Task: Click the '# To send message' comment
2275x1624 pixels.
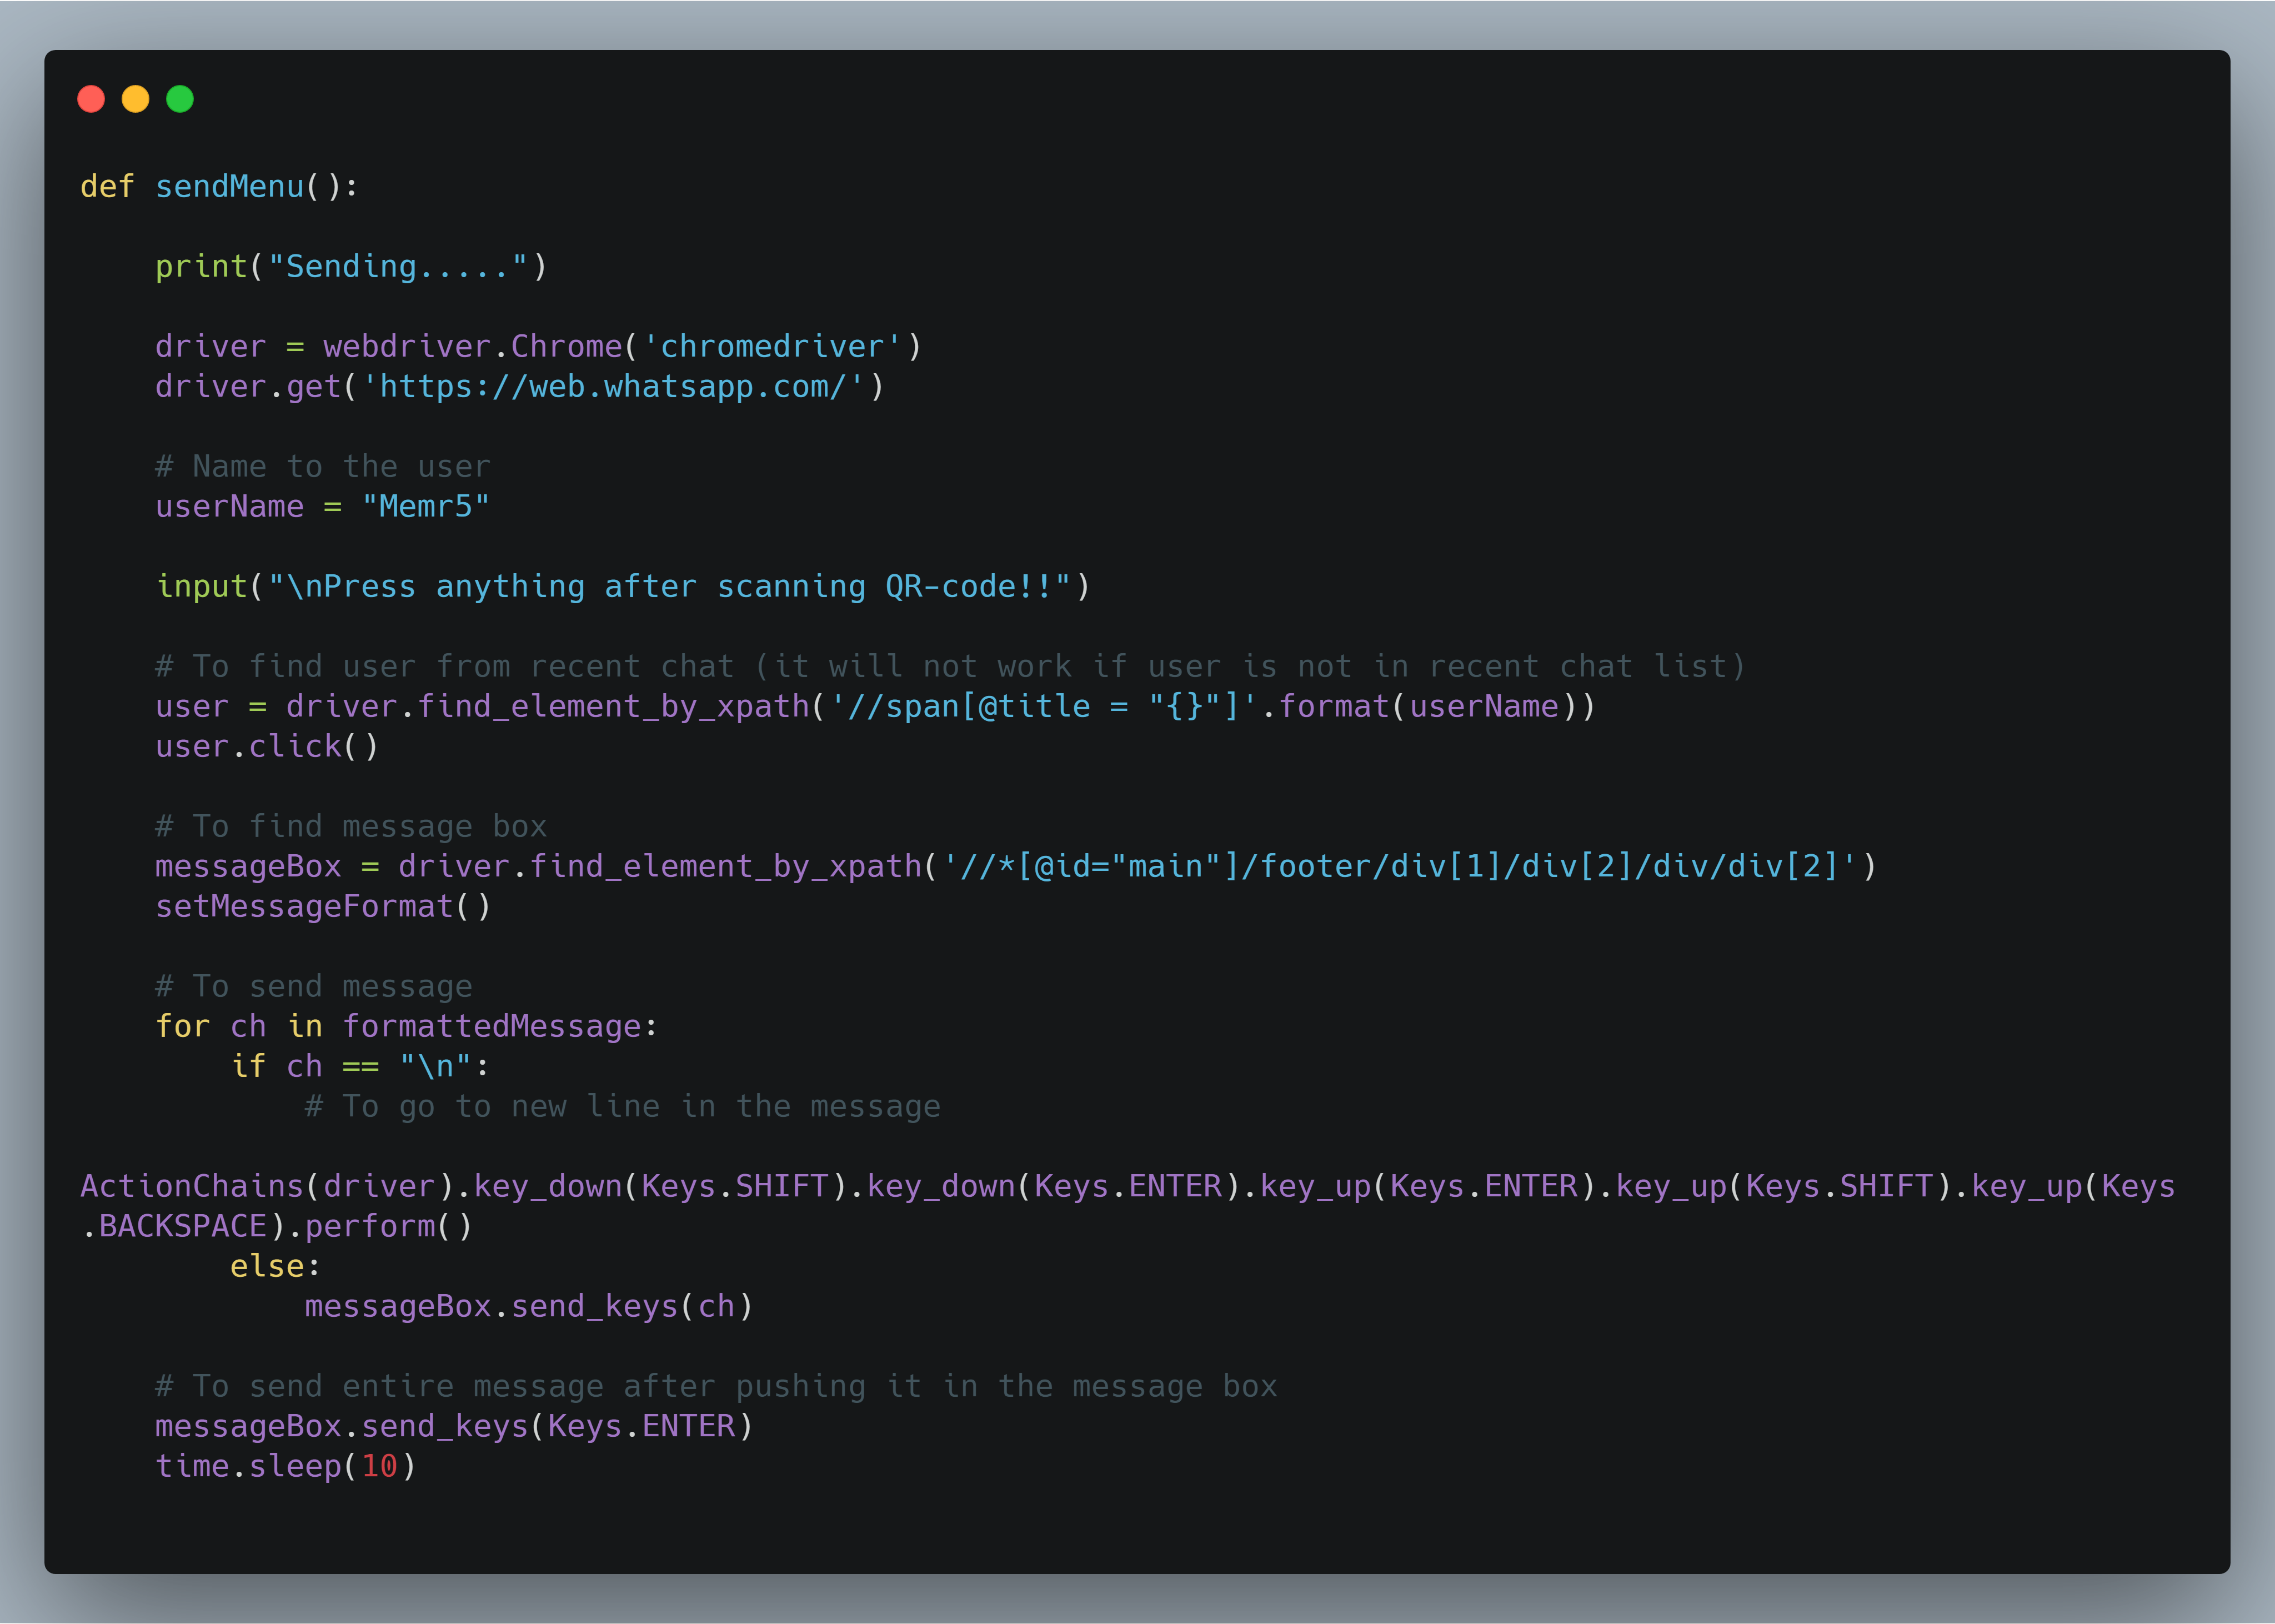Action: click(x=313, y=987)
